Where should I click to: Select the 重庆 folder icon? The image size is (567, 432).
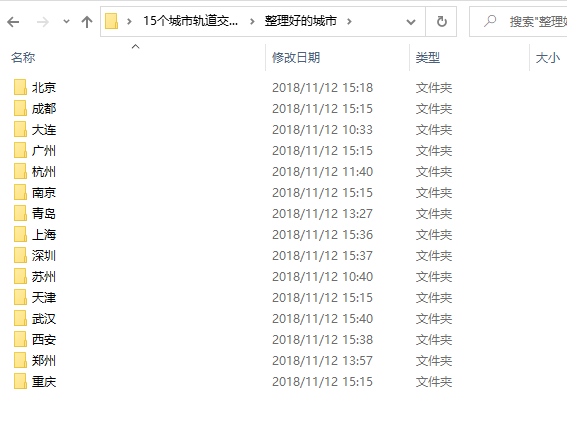(x=20, y=381)
